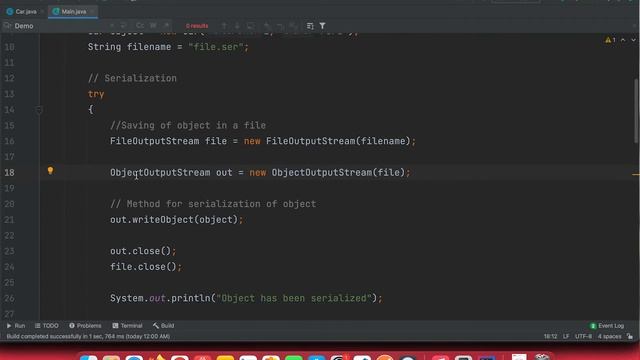Viewport: 640px width, 360px height.
Task: Toggle Regex (.*) option in find bar
Action: point(167,26)
